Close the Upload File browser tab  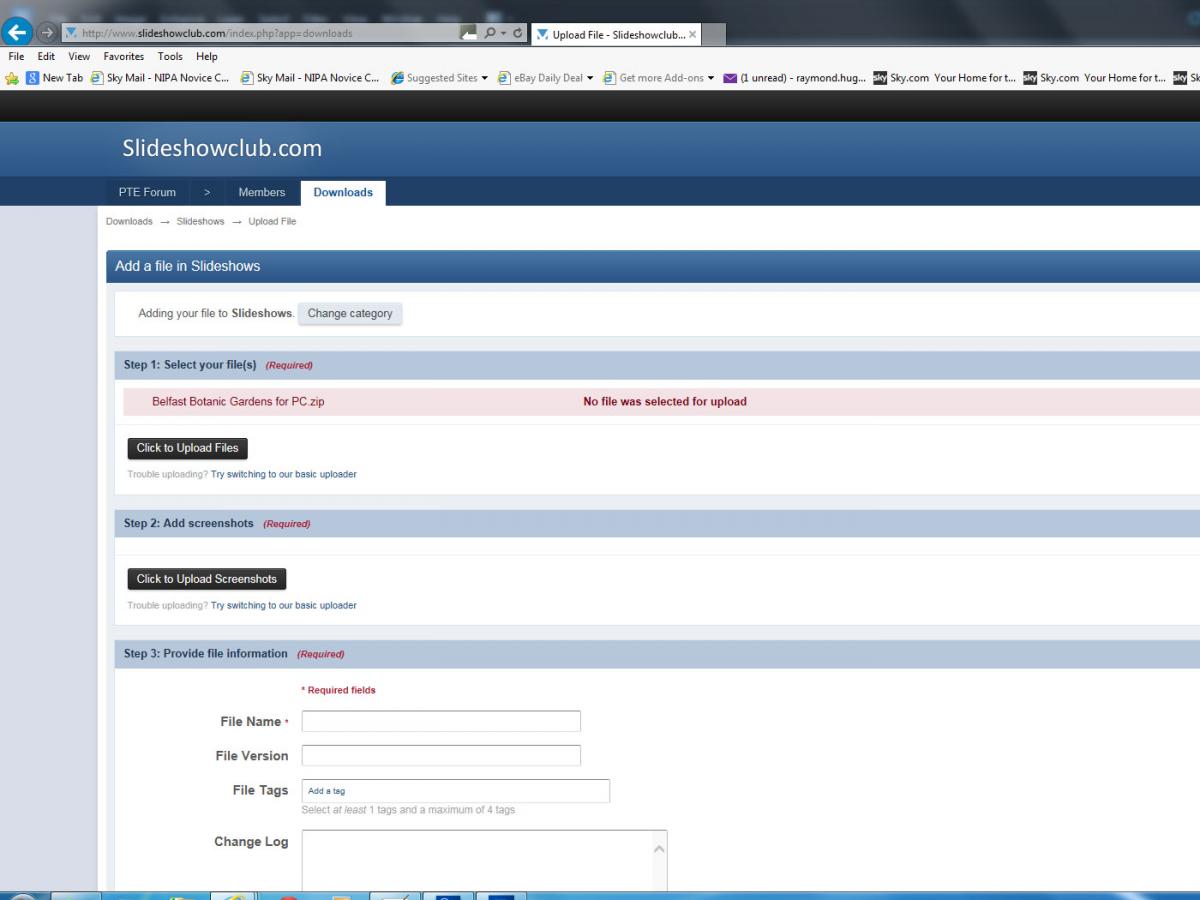[693, 34]
